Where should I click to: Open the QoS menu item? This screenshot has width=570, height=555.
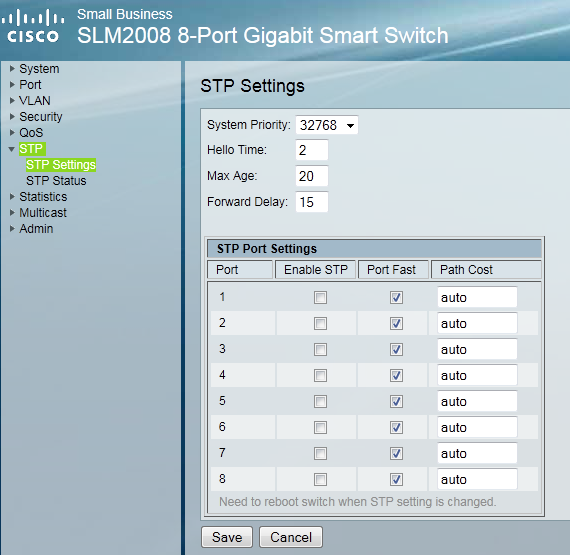click(31, 132)
